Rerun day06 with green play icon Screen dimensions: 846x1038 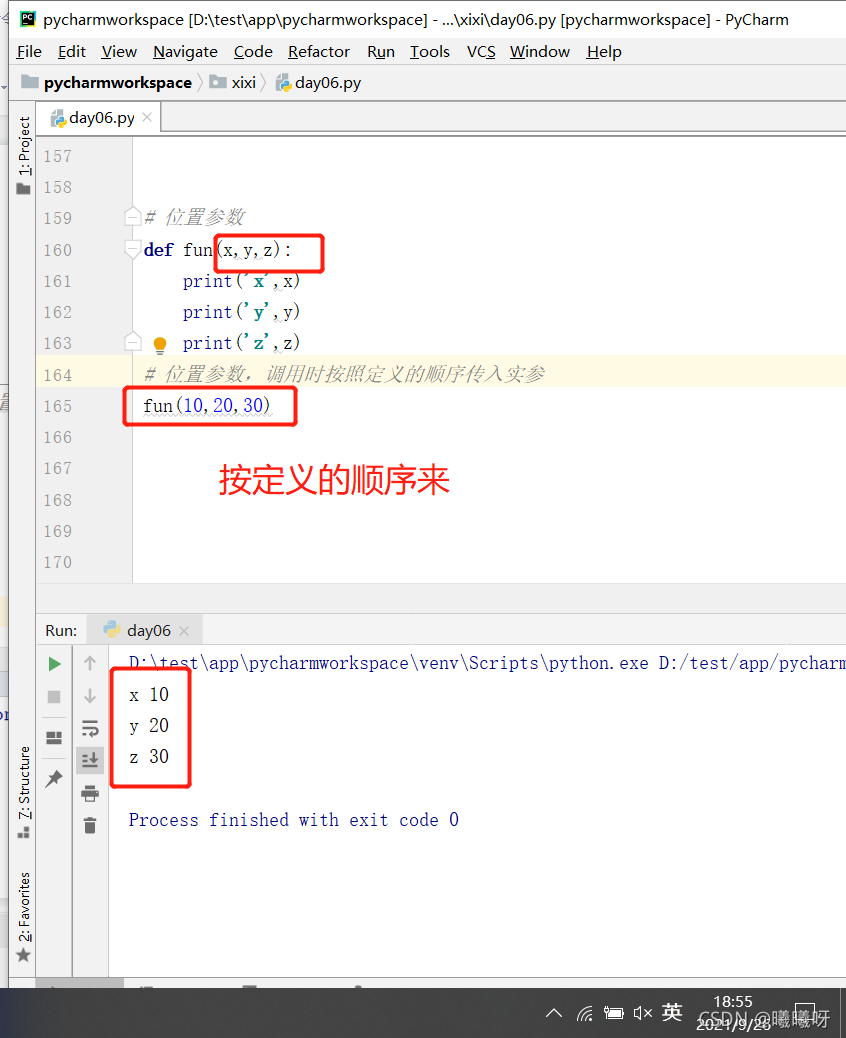(55, 664)
